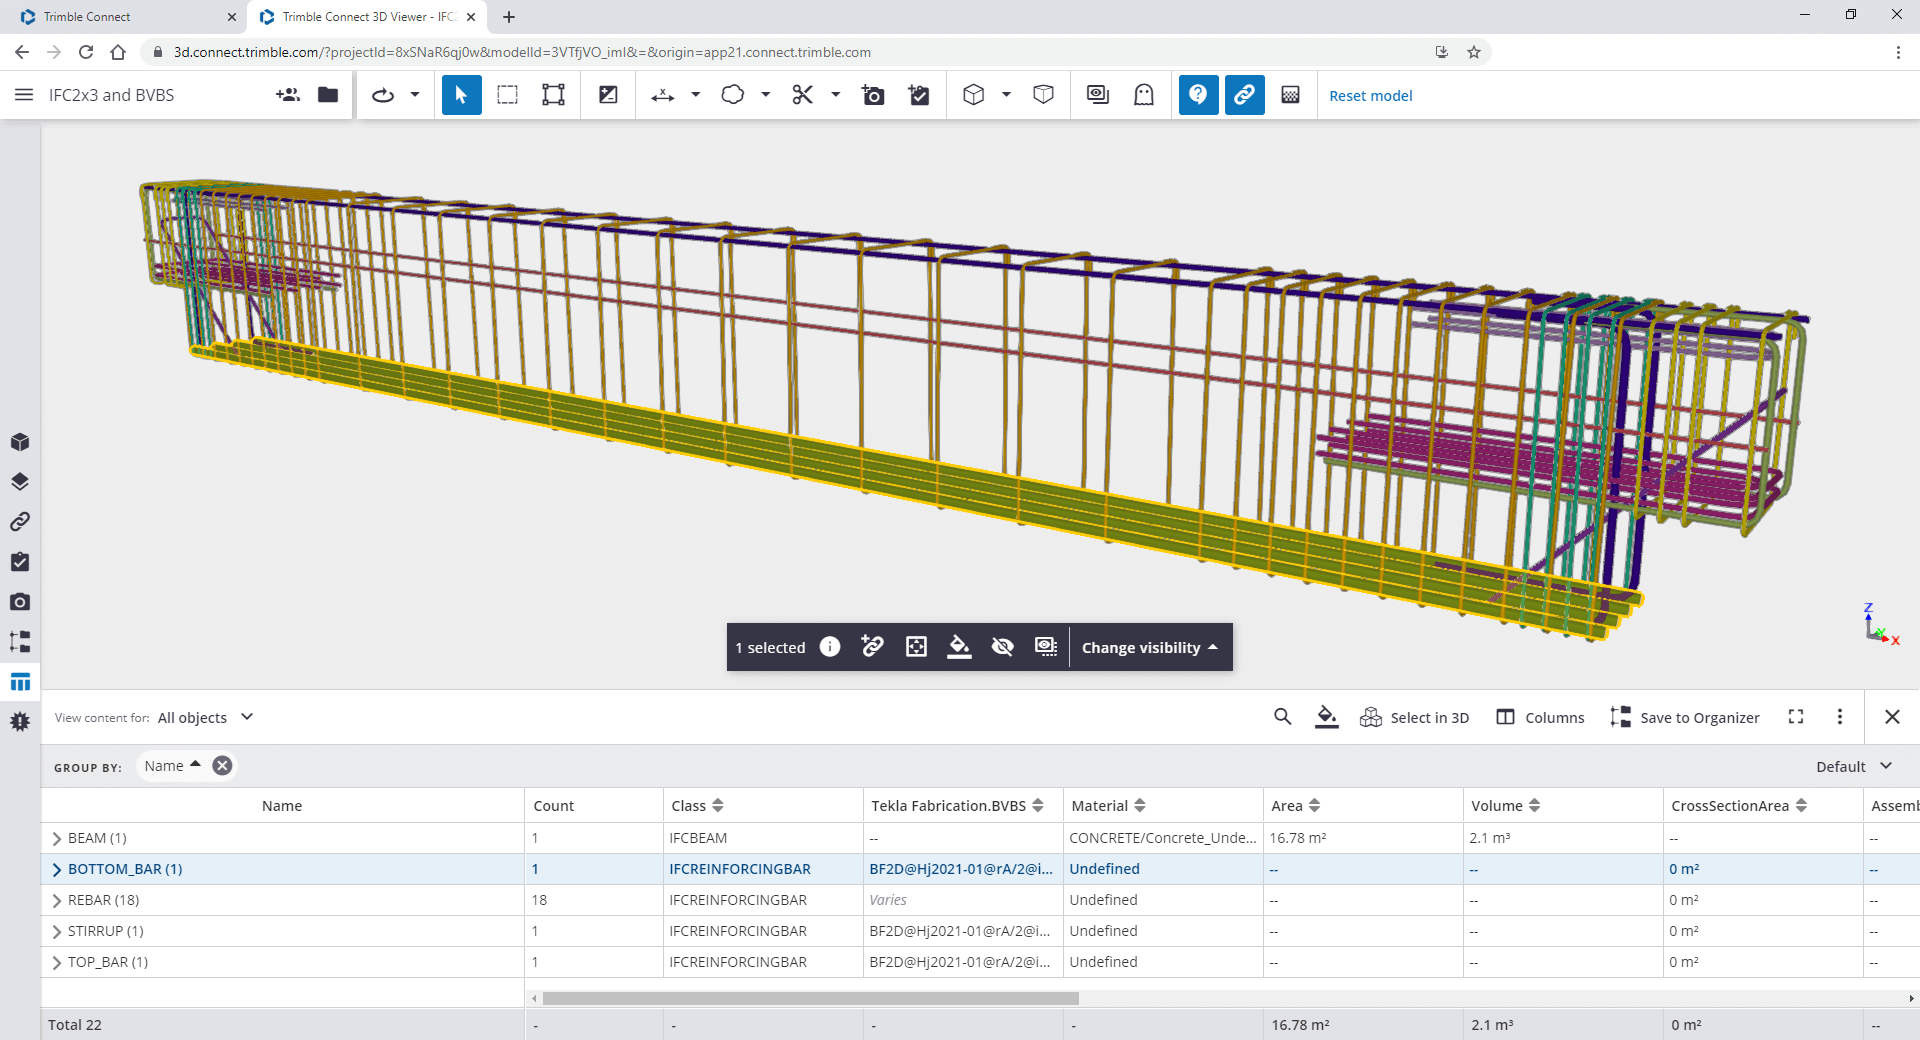Click the search icon in data table
The height and width of the screenshot is (1040, 1920).
[1283, 717]
